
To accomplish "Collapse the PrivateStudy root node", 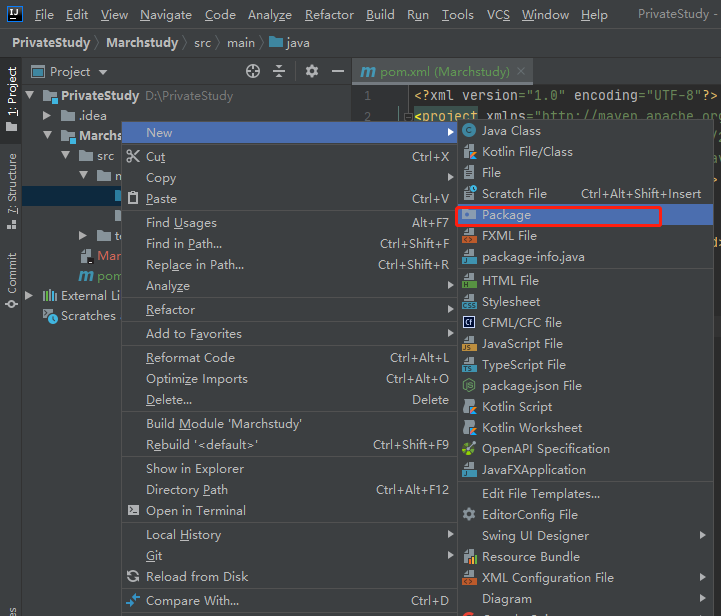I will (30, 95).
